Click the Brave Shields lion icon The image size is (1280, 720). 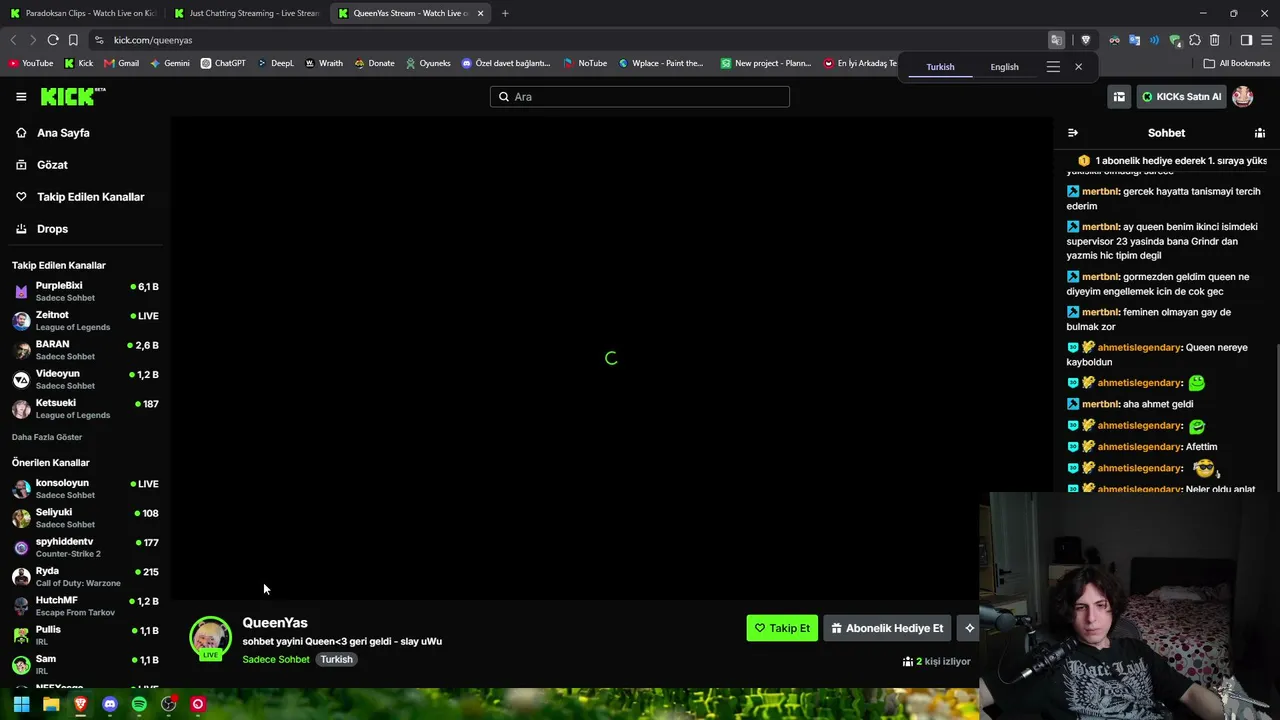(1085, 40)
